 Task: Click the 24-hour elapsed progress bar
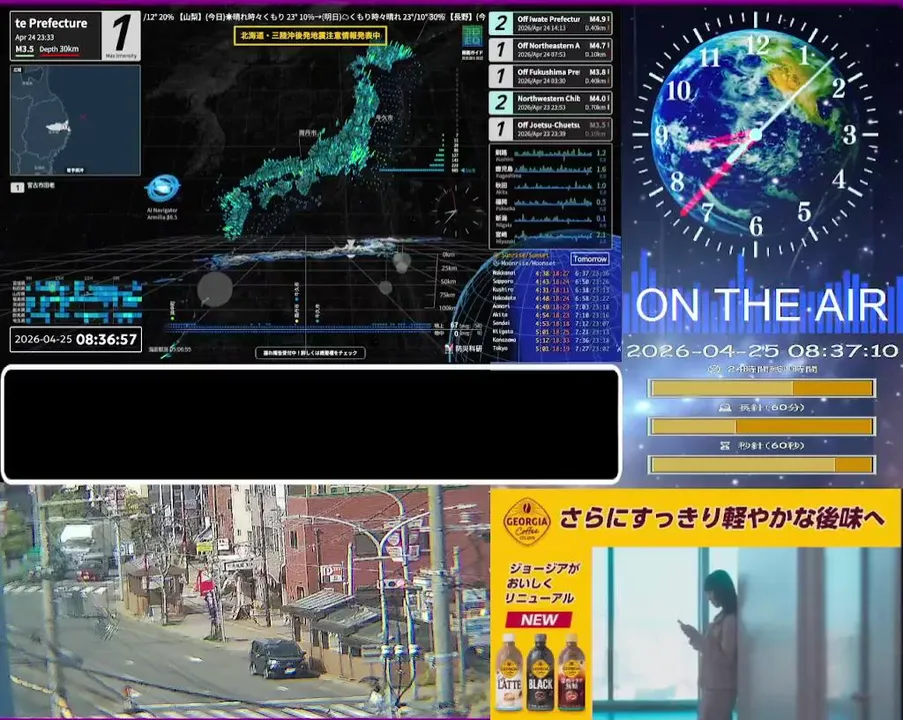click(x=761, y=388)
